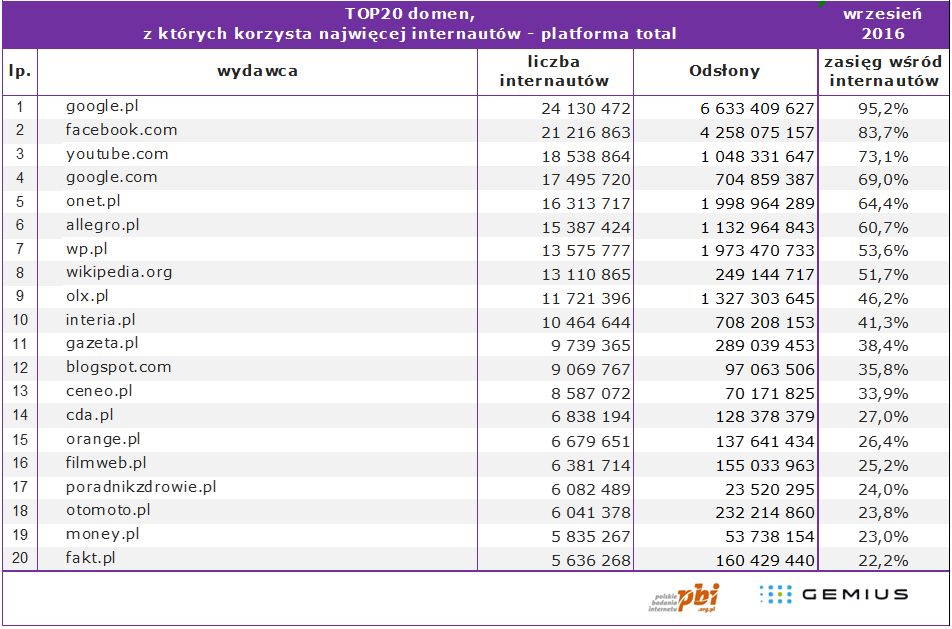Click the 41,3% reach value
Image resolution: width=952 pixels, height=629 pixels.
click(883, 322)
